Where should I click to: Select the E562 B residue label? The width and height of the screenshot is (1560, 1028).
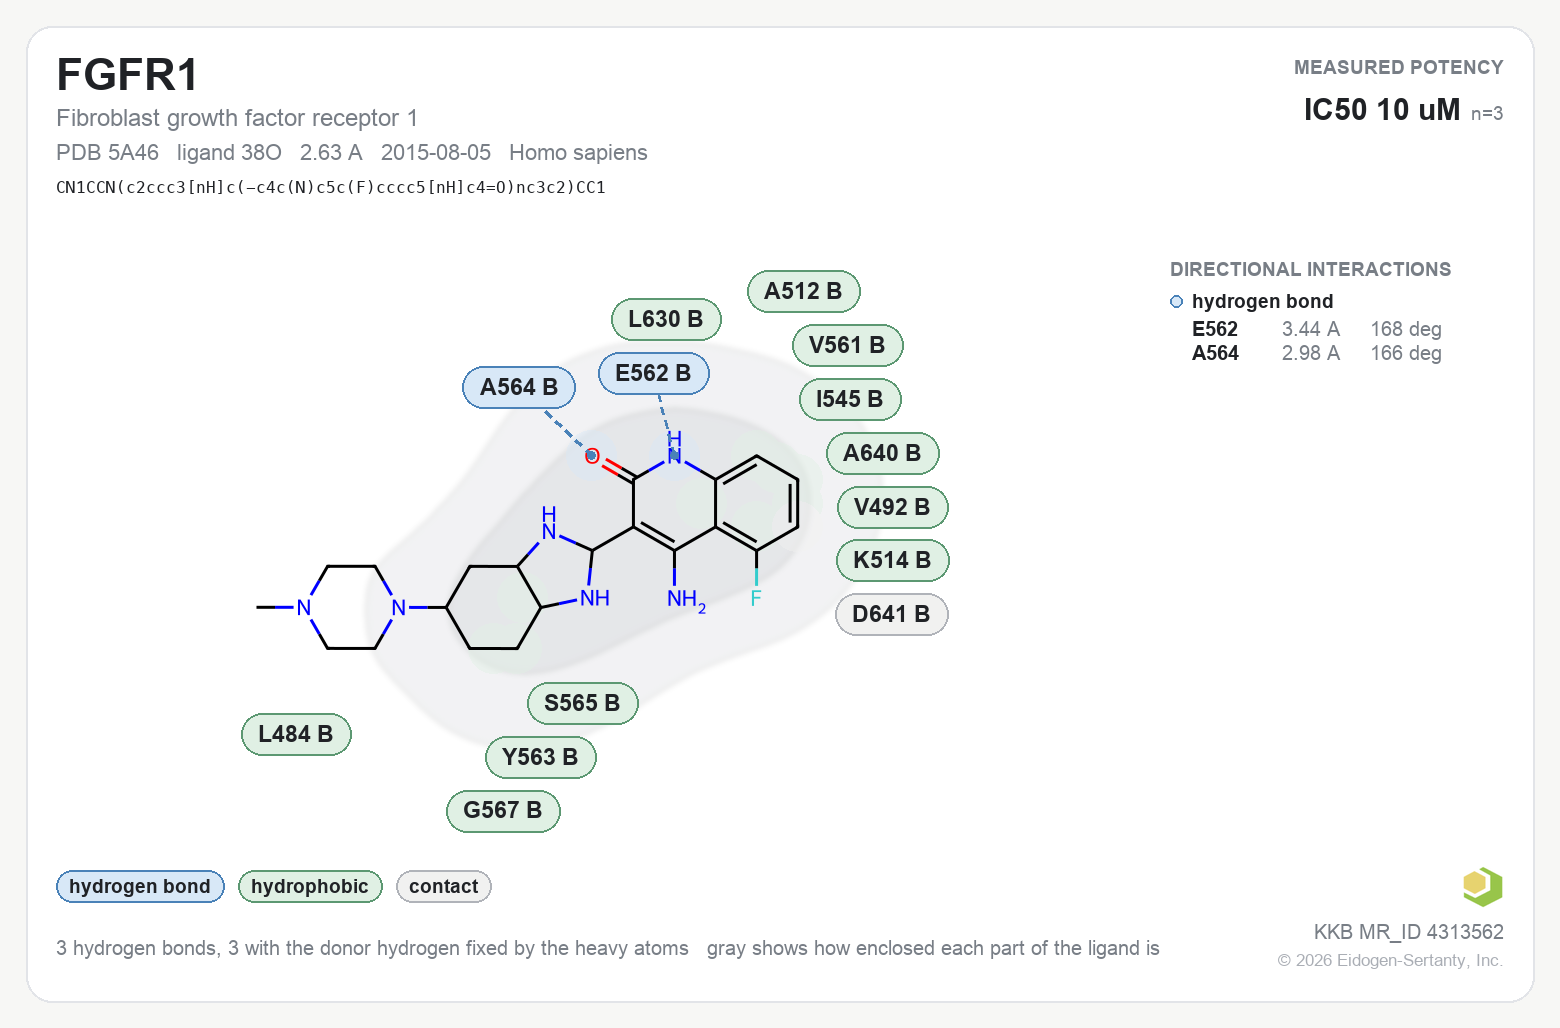pyautogui.click(x=654, y=373)
